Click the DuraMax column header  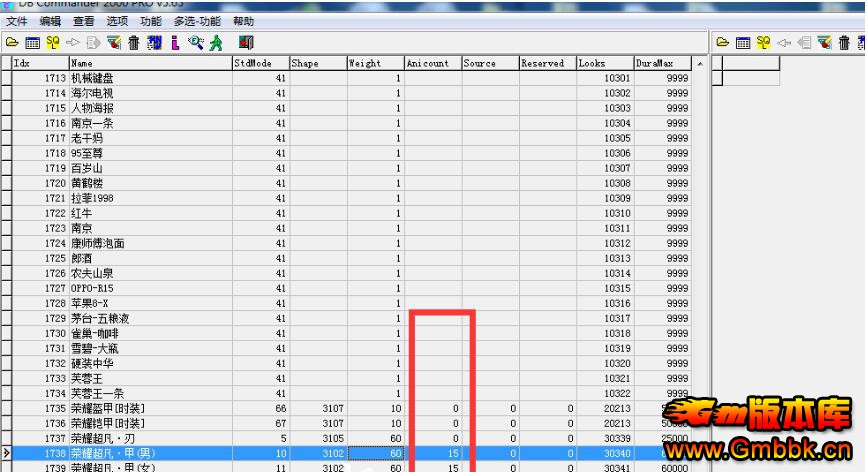[x=663, y=63]
